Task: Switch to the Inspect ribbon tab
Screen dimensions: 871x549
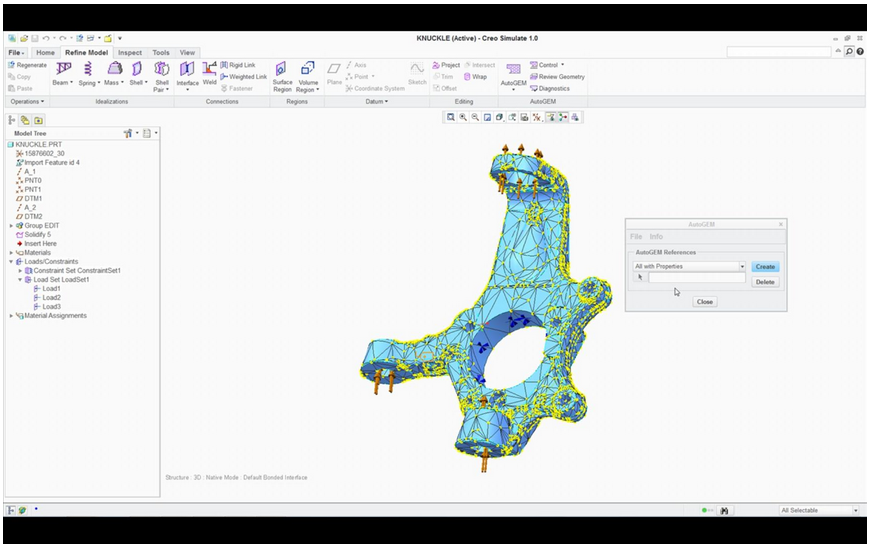Action: point(129,53)
